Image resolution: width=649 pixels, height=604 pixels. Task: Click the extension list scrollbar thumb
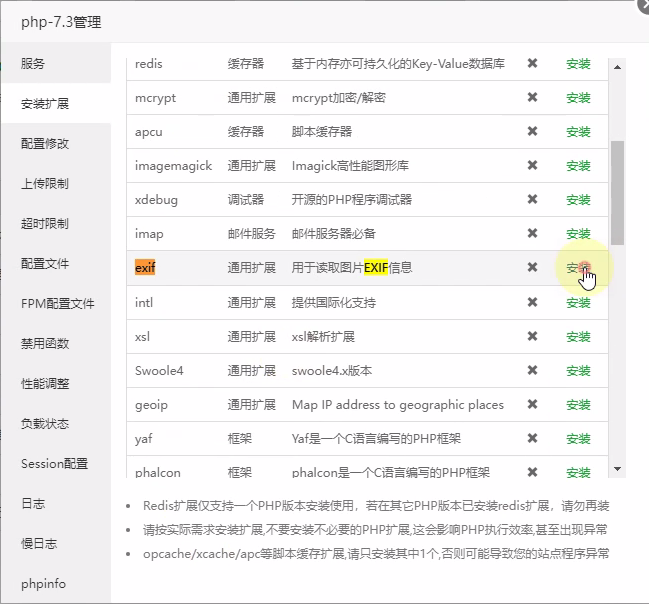point(617,193)
